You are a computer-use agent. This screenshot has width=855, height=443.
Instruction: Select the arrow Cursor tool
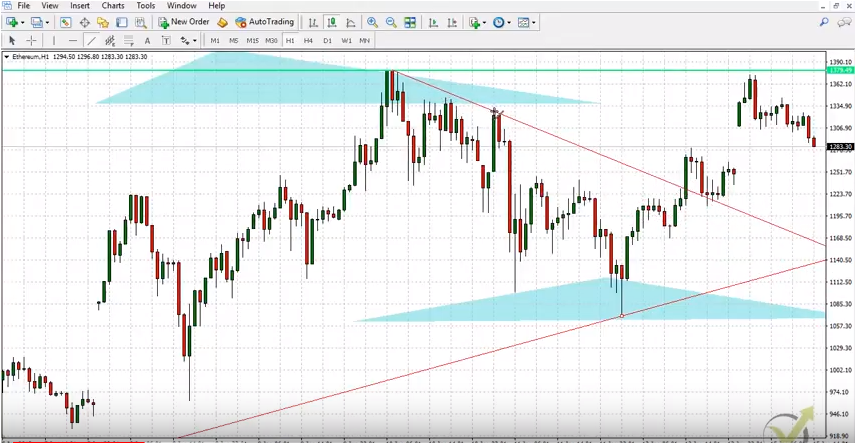pyautogui.click(x=13, y=40)
